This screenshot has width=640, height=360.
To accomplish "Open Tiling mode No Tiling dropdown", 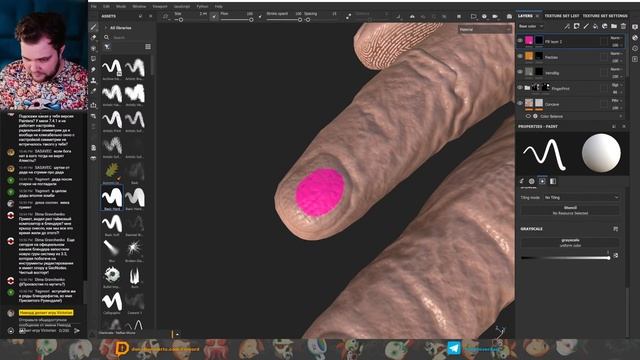I will point(581,198).
